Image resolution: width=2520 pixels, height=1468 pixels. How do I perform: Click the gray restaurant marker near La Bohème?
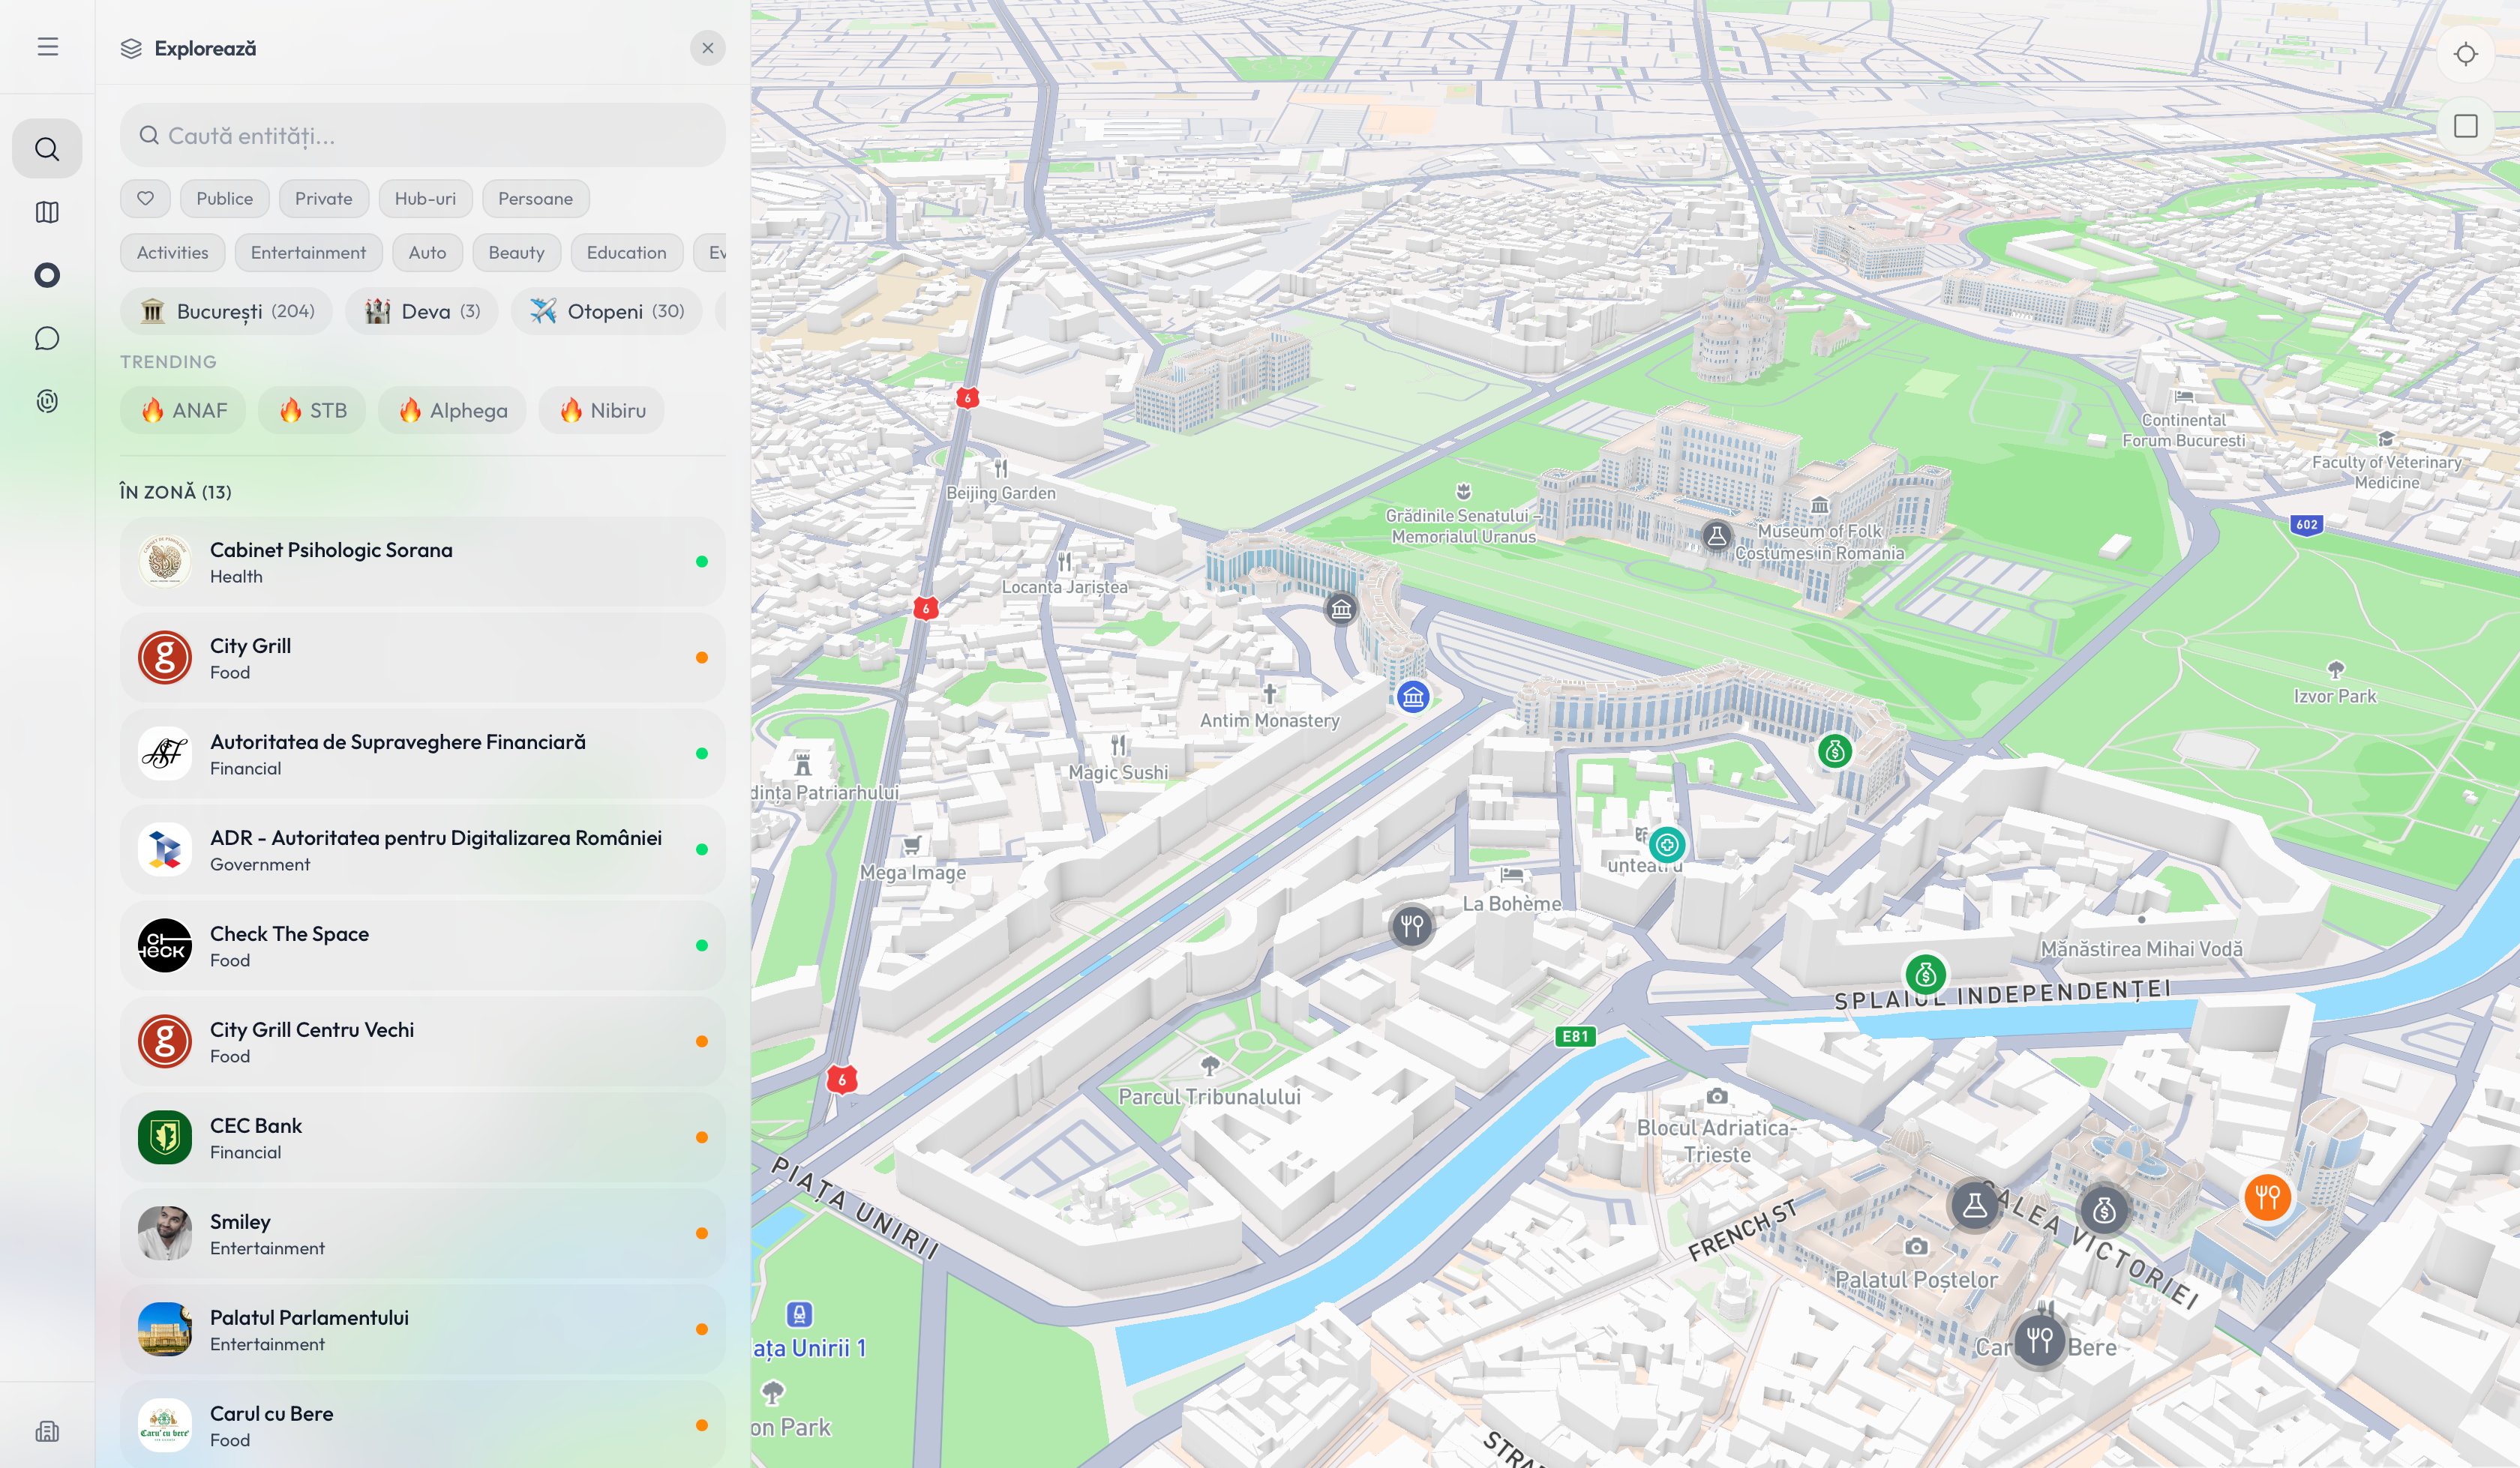[x=1412, y=926]
